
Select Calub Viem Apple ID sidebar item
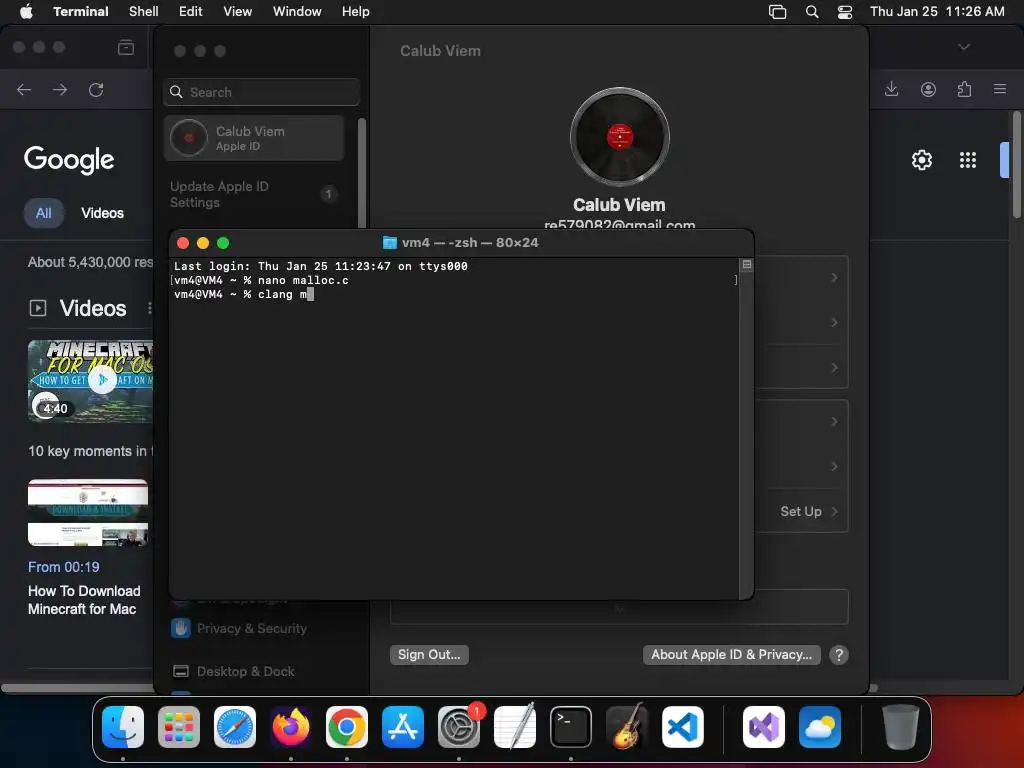(x=254, y=138)
